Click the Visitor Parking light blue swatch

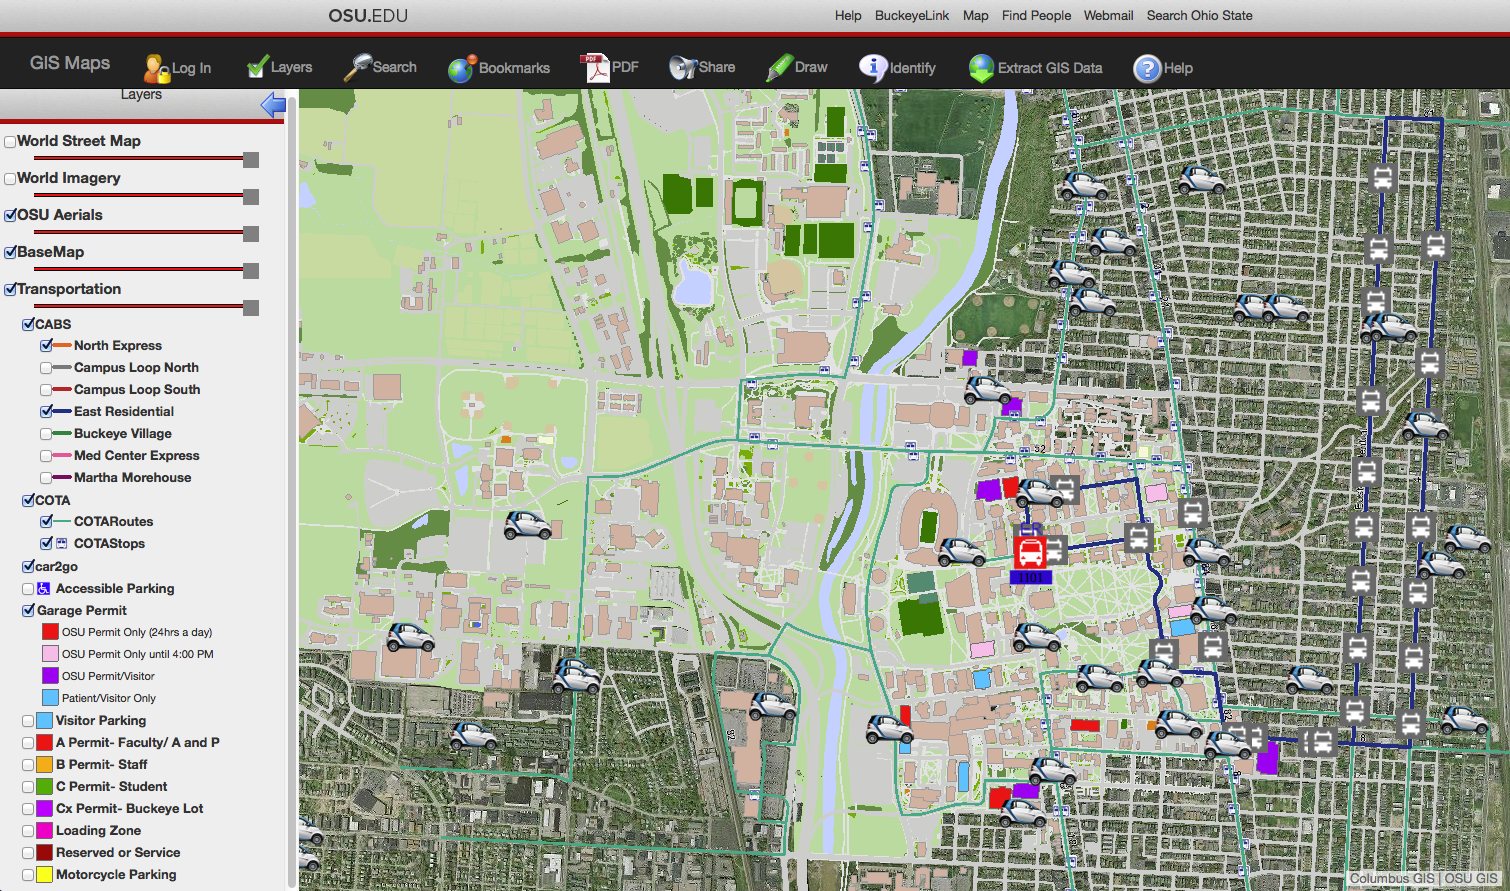44,721
